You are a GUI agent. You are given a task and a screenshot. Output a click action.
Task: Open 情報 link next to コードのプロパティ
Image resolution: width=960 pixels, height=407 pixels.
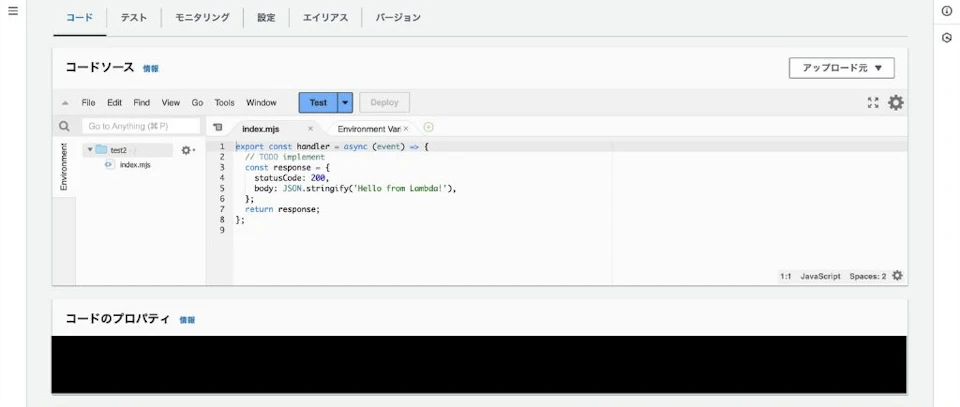tap(187, 319)
